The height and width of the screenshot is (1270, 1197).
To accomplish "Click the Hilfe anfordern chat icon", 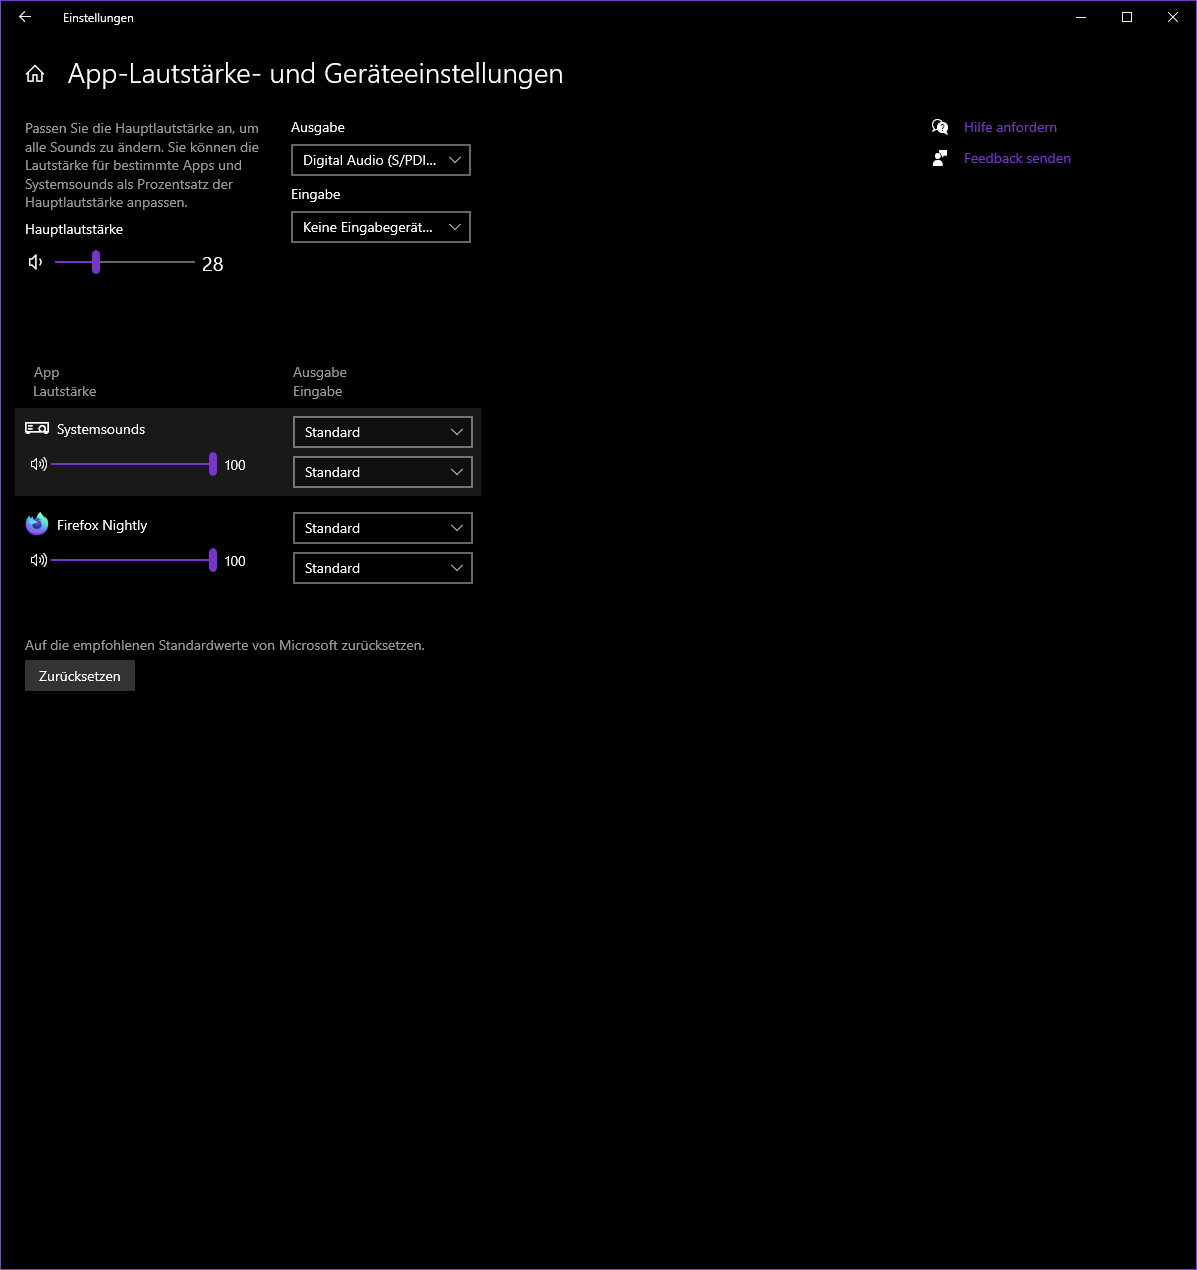I will click(940, 127).
